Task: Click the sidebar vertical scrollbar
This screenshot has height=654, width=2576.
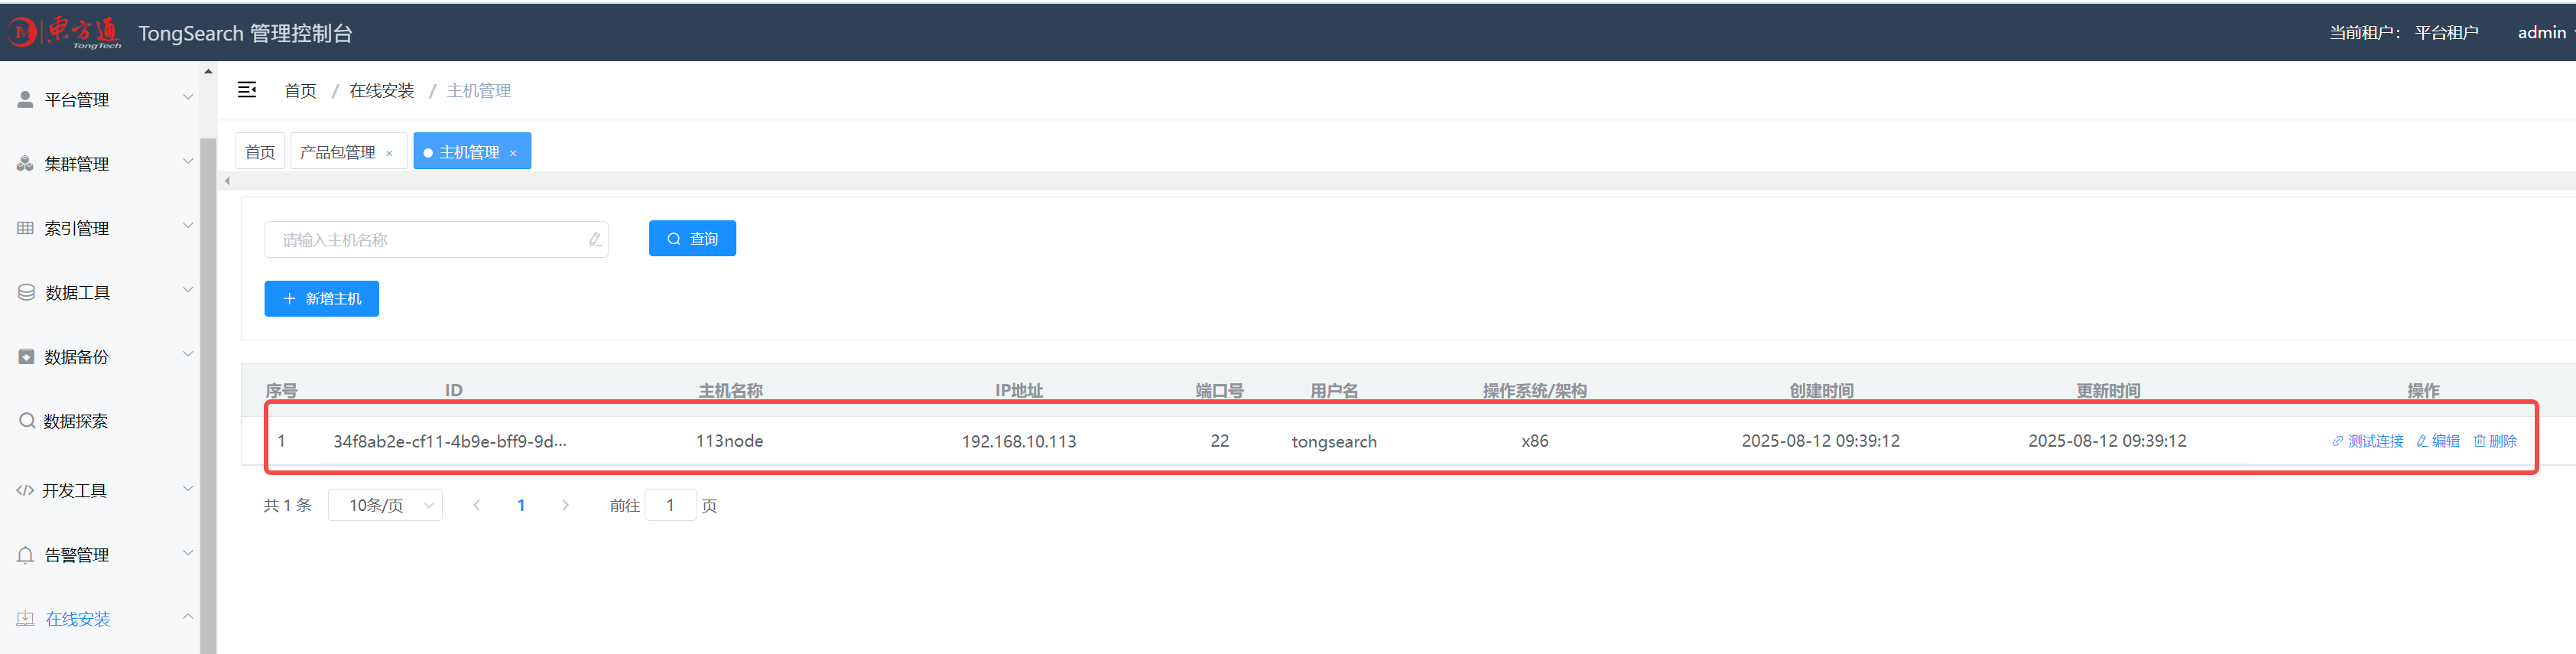Action: 208,395
